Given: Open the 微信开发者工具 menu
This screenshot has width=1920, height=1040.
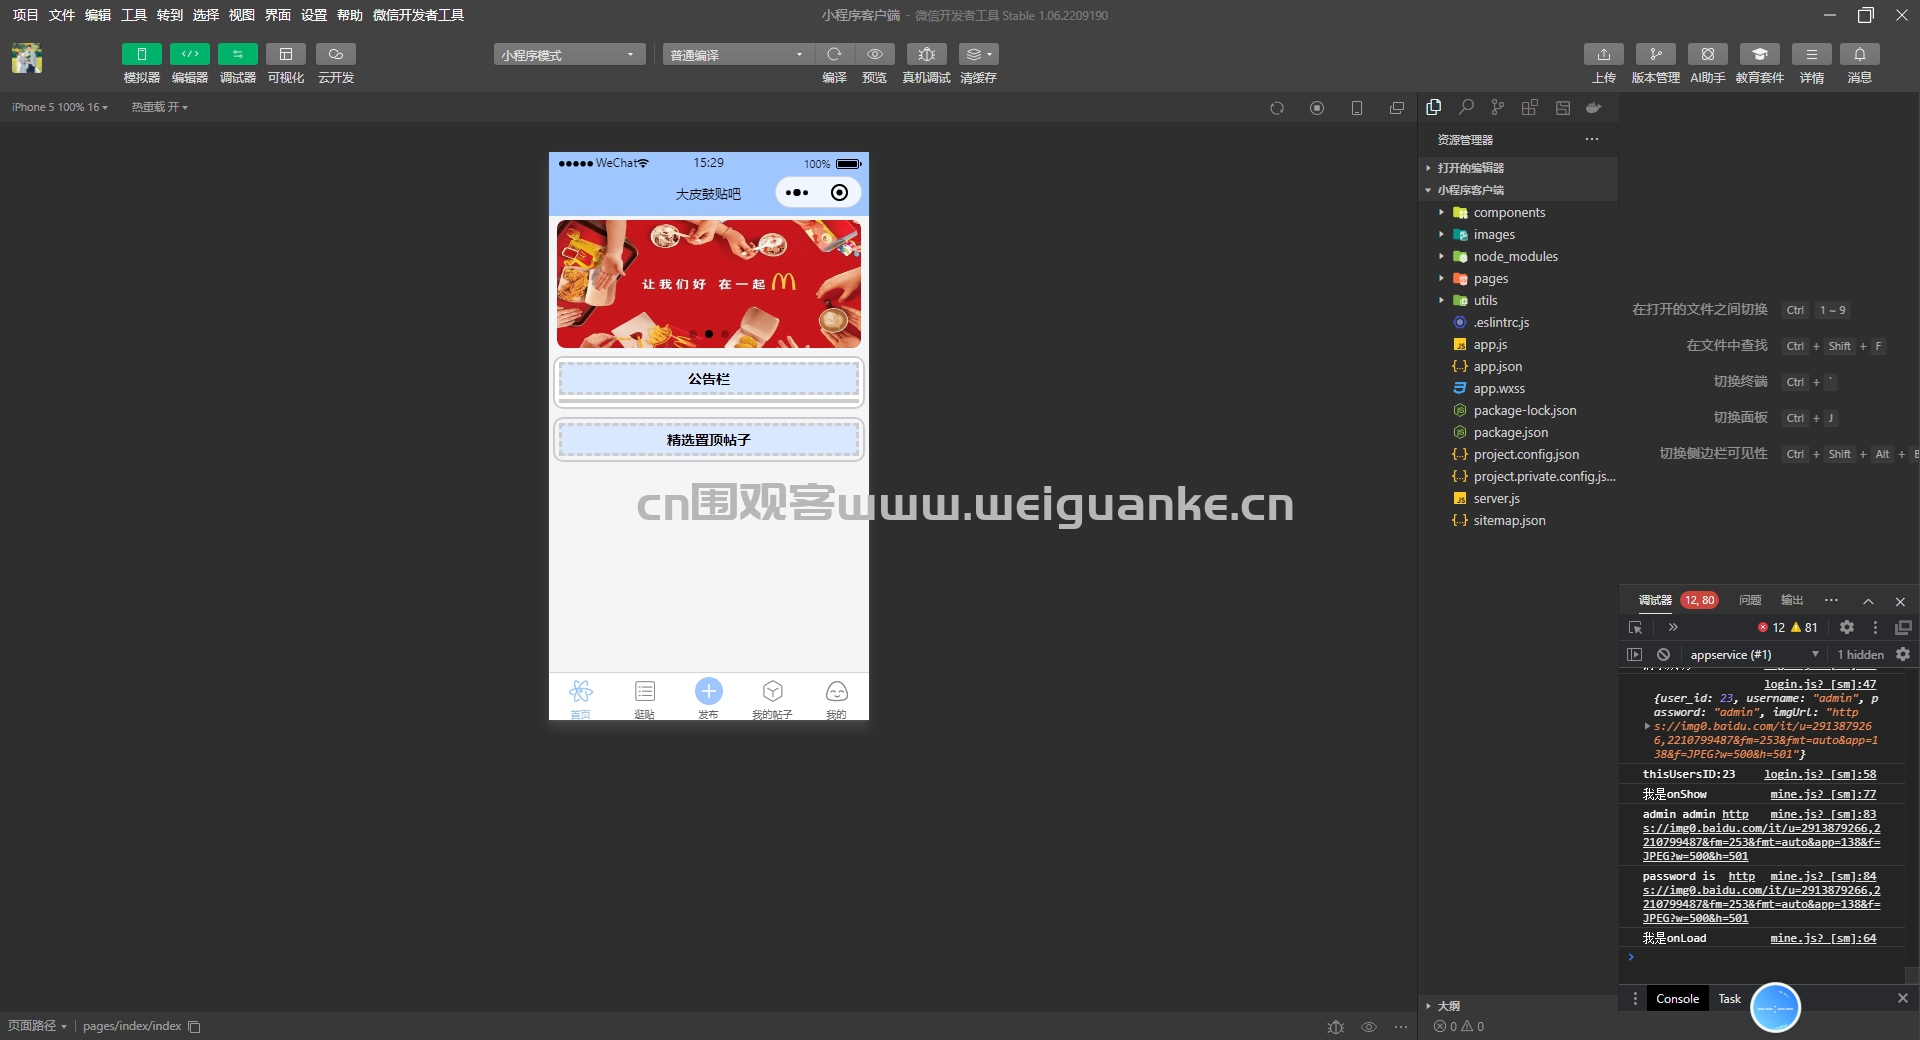Looking at the screenshot, I should coord(418,15).
